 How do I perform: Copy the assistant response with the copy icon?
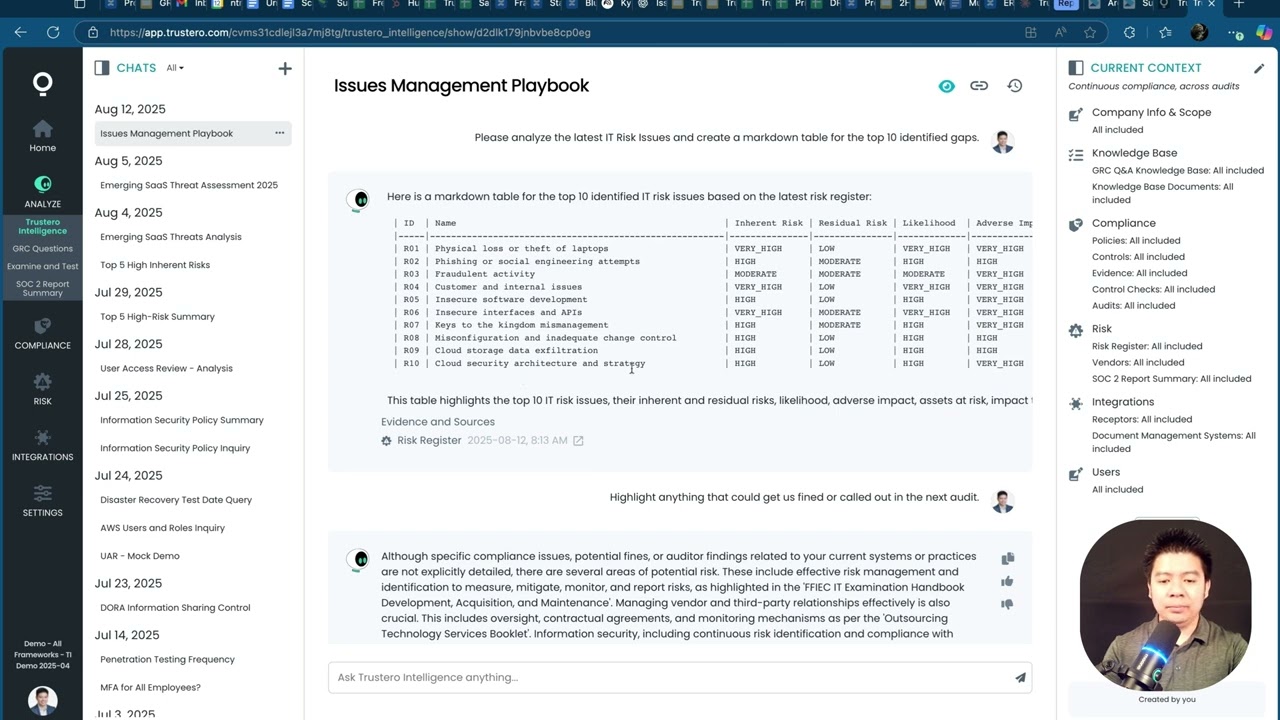[1007, 559]
